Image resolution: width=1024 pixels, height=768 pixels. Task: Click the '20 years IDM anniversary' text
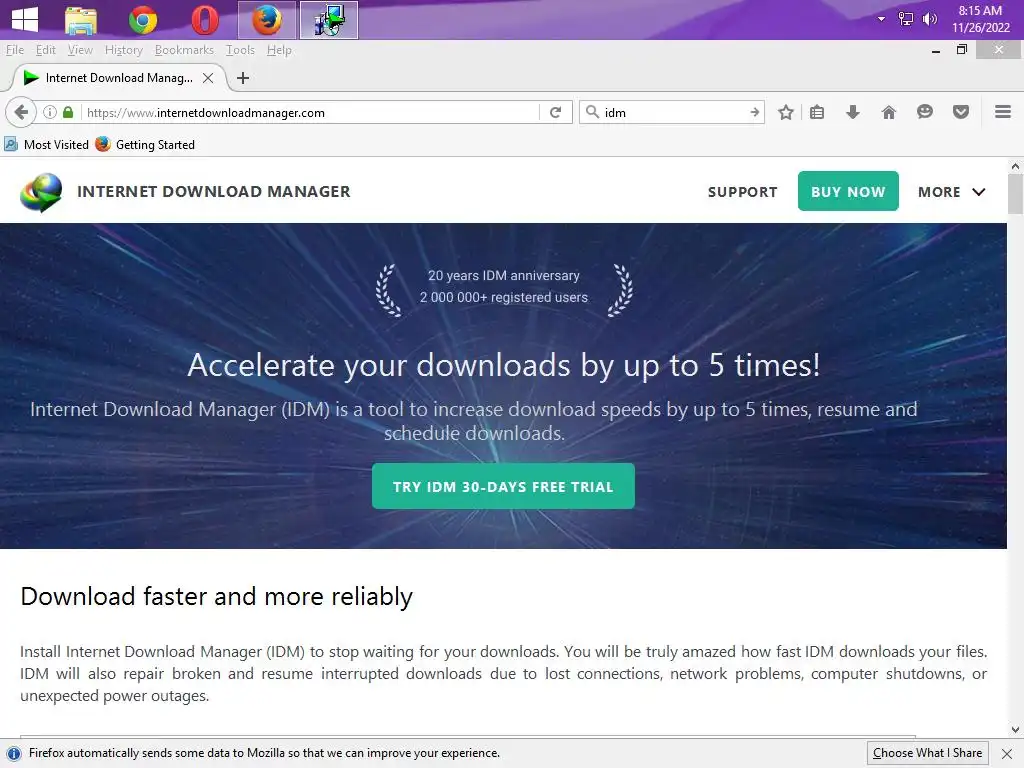pyautogui.click(x=504, y=276)
